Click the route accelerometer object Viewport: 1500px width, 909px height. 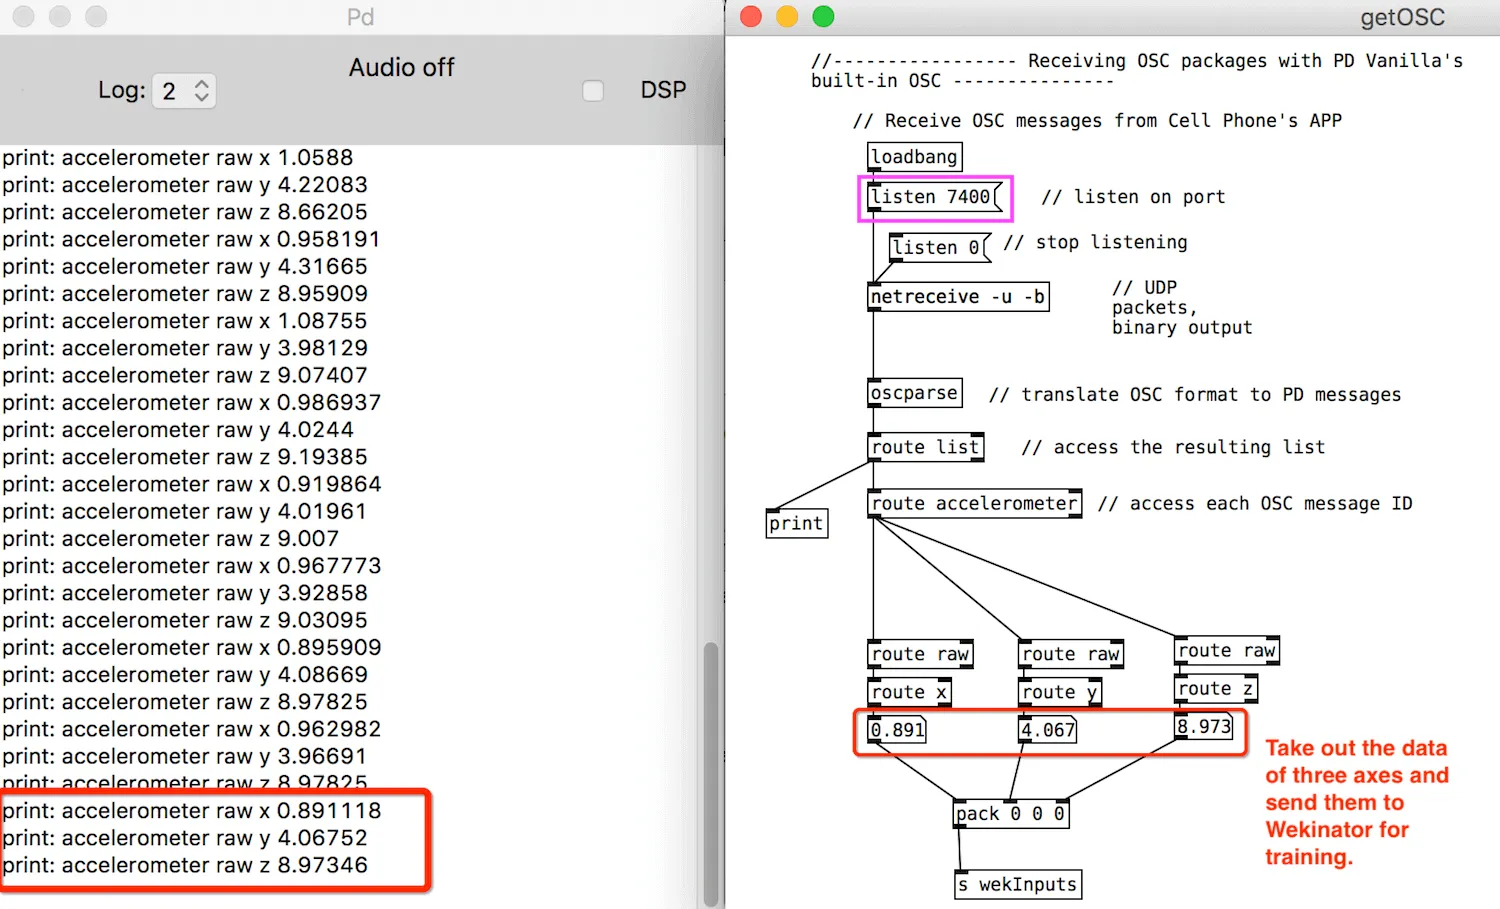tap(974, 503)
